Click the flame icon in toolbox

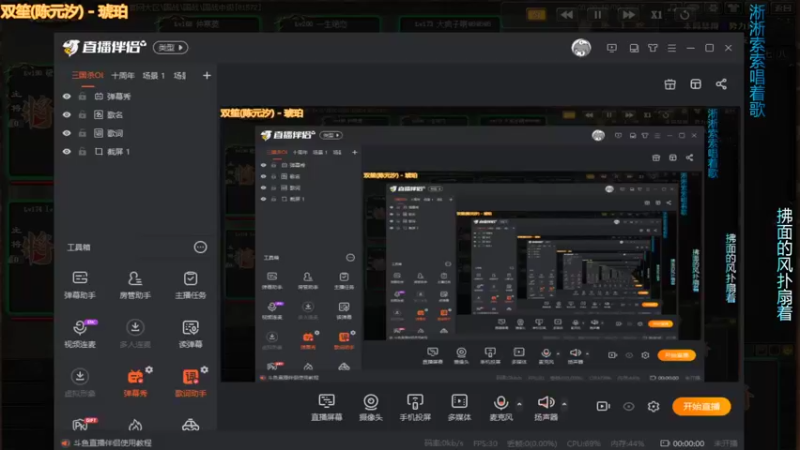[135, 424]
